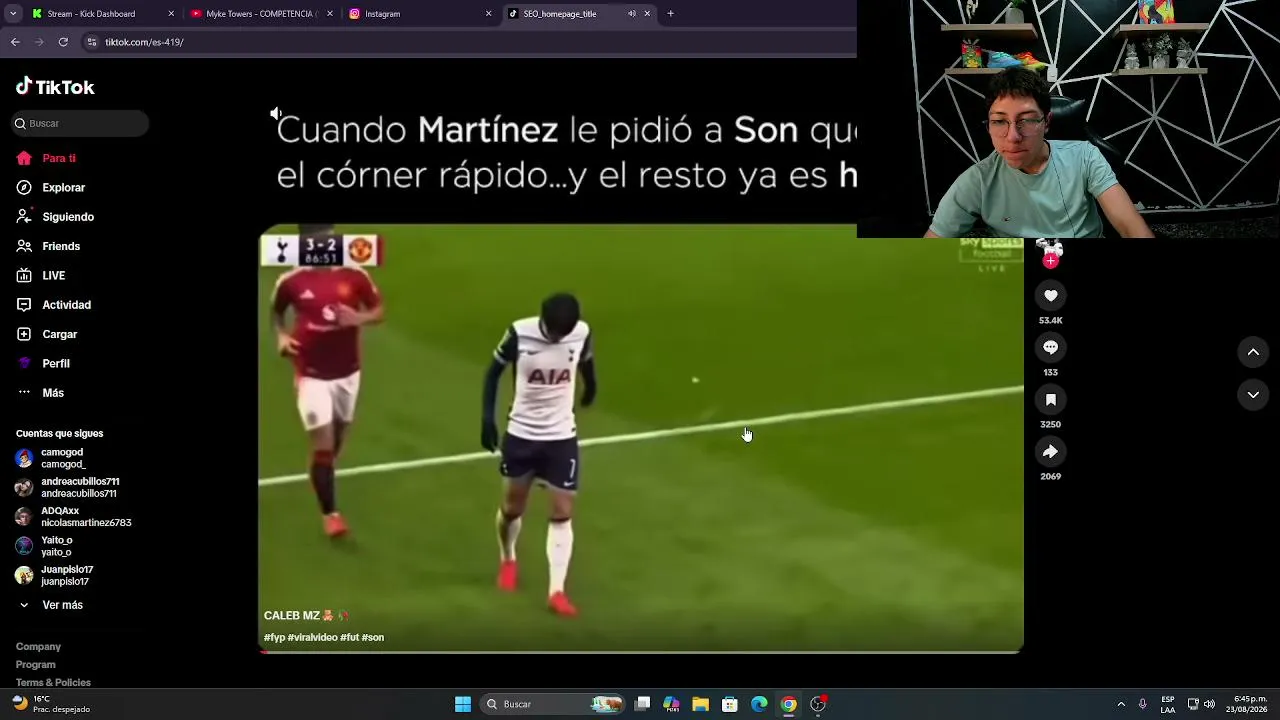The width and height of the screenshot is (1280, 720).
Task: Click the #fut hashtag
Action: pos(349,637)
